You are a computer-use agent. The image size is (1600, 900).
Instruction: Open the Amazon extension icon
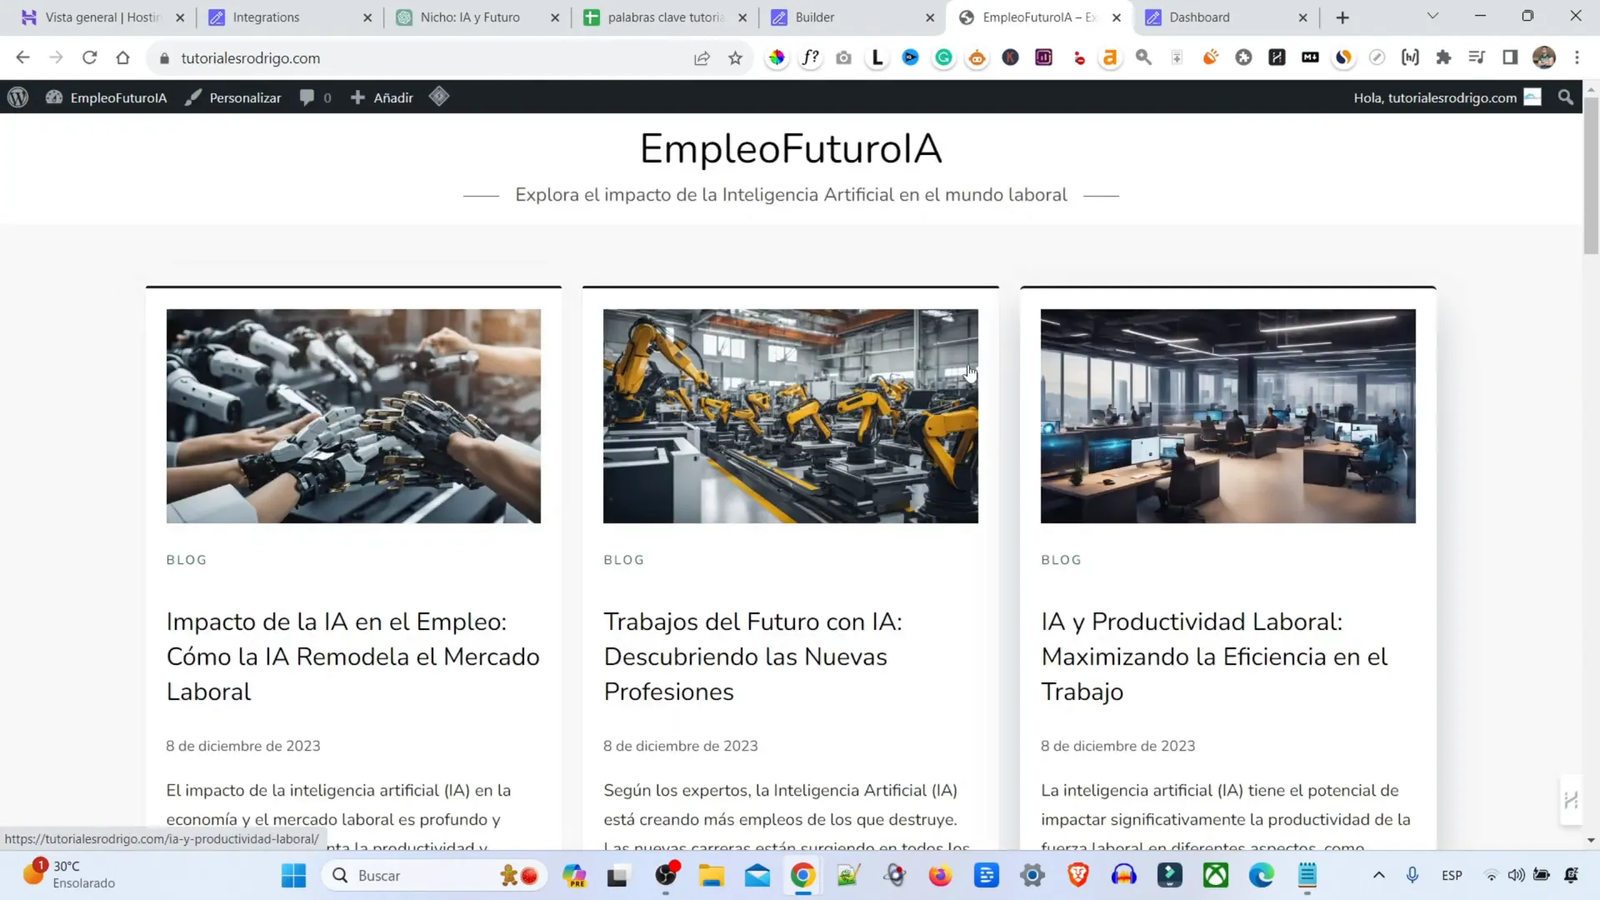pos(1110,57)
